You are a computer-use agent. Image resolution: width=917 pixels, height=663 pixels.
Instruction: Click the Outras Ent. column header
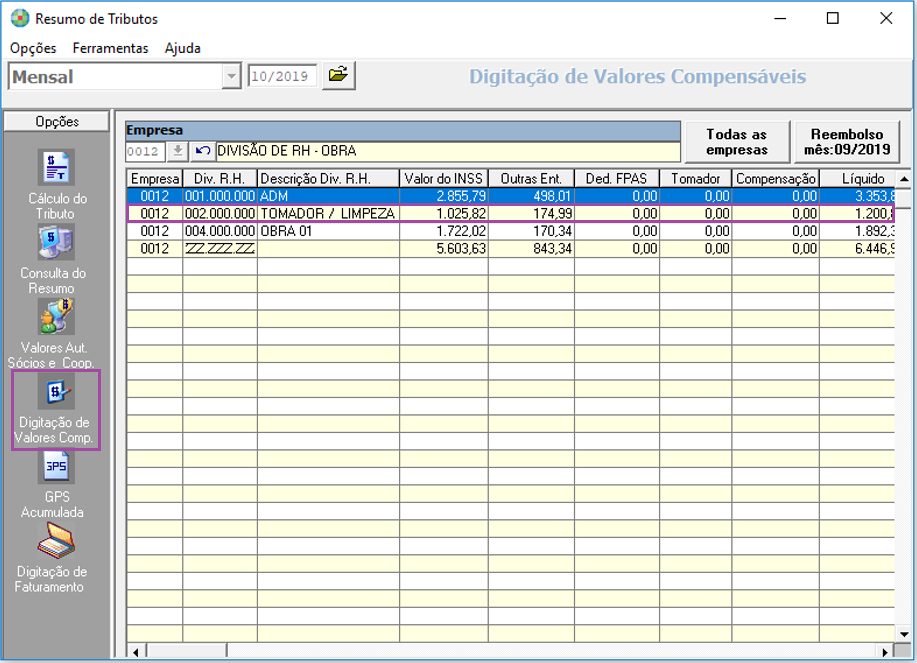tap(531, 178)
